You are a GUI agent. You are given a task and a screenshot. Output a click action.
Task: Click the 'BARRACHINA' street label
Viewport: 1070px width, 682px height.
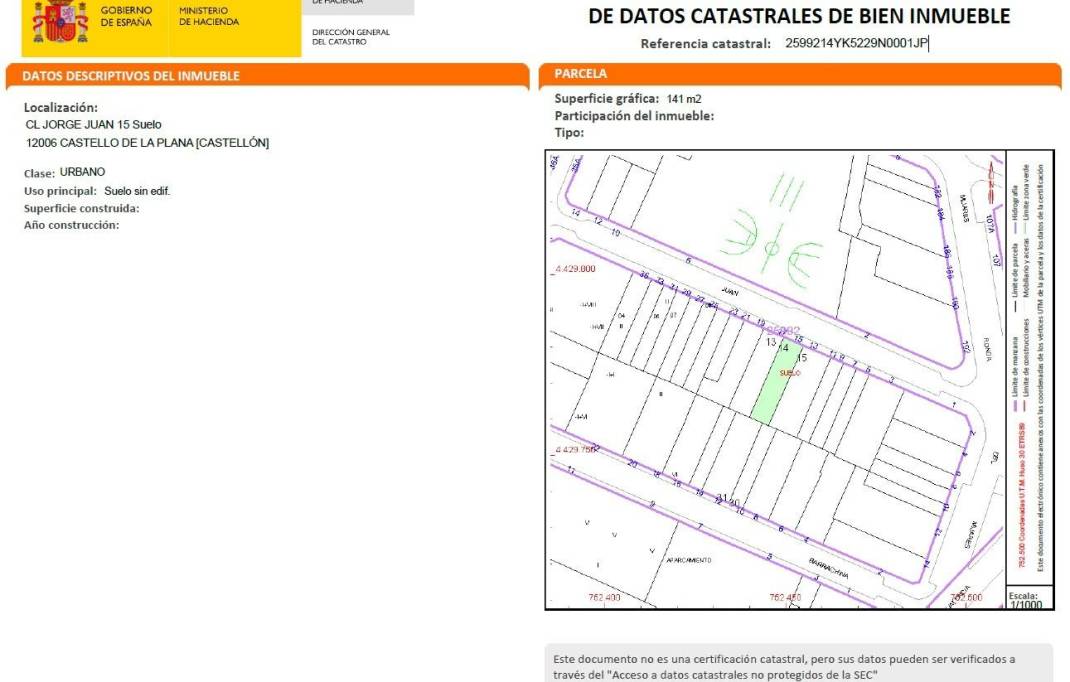coord(830,568)
